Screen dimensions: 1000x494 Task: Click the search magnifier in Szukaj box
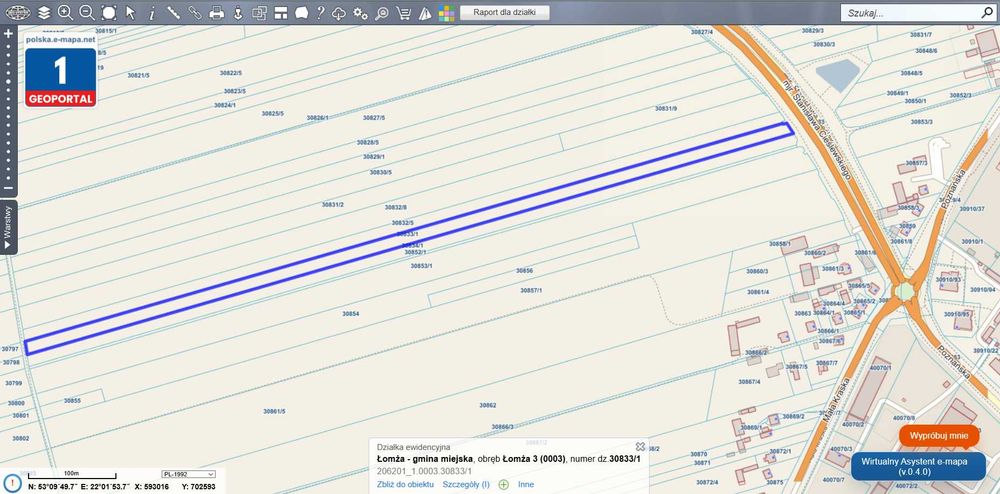[986, 12]
